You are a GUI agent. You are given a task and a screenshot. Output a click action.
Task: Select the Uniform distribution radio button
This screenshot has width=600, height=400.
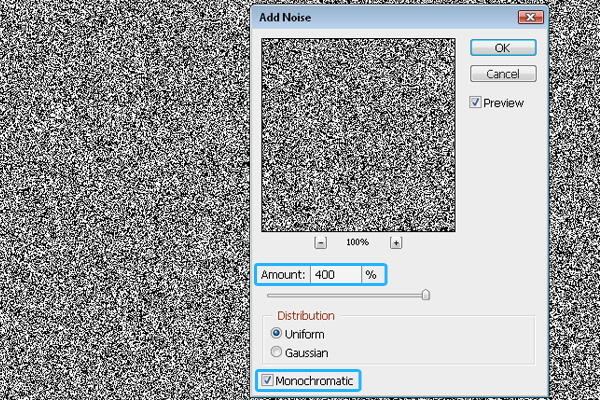pos(276,334)
